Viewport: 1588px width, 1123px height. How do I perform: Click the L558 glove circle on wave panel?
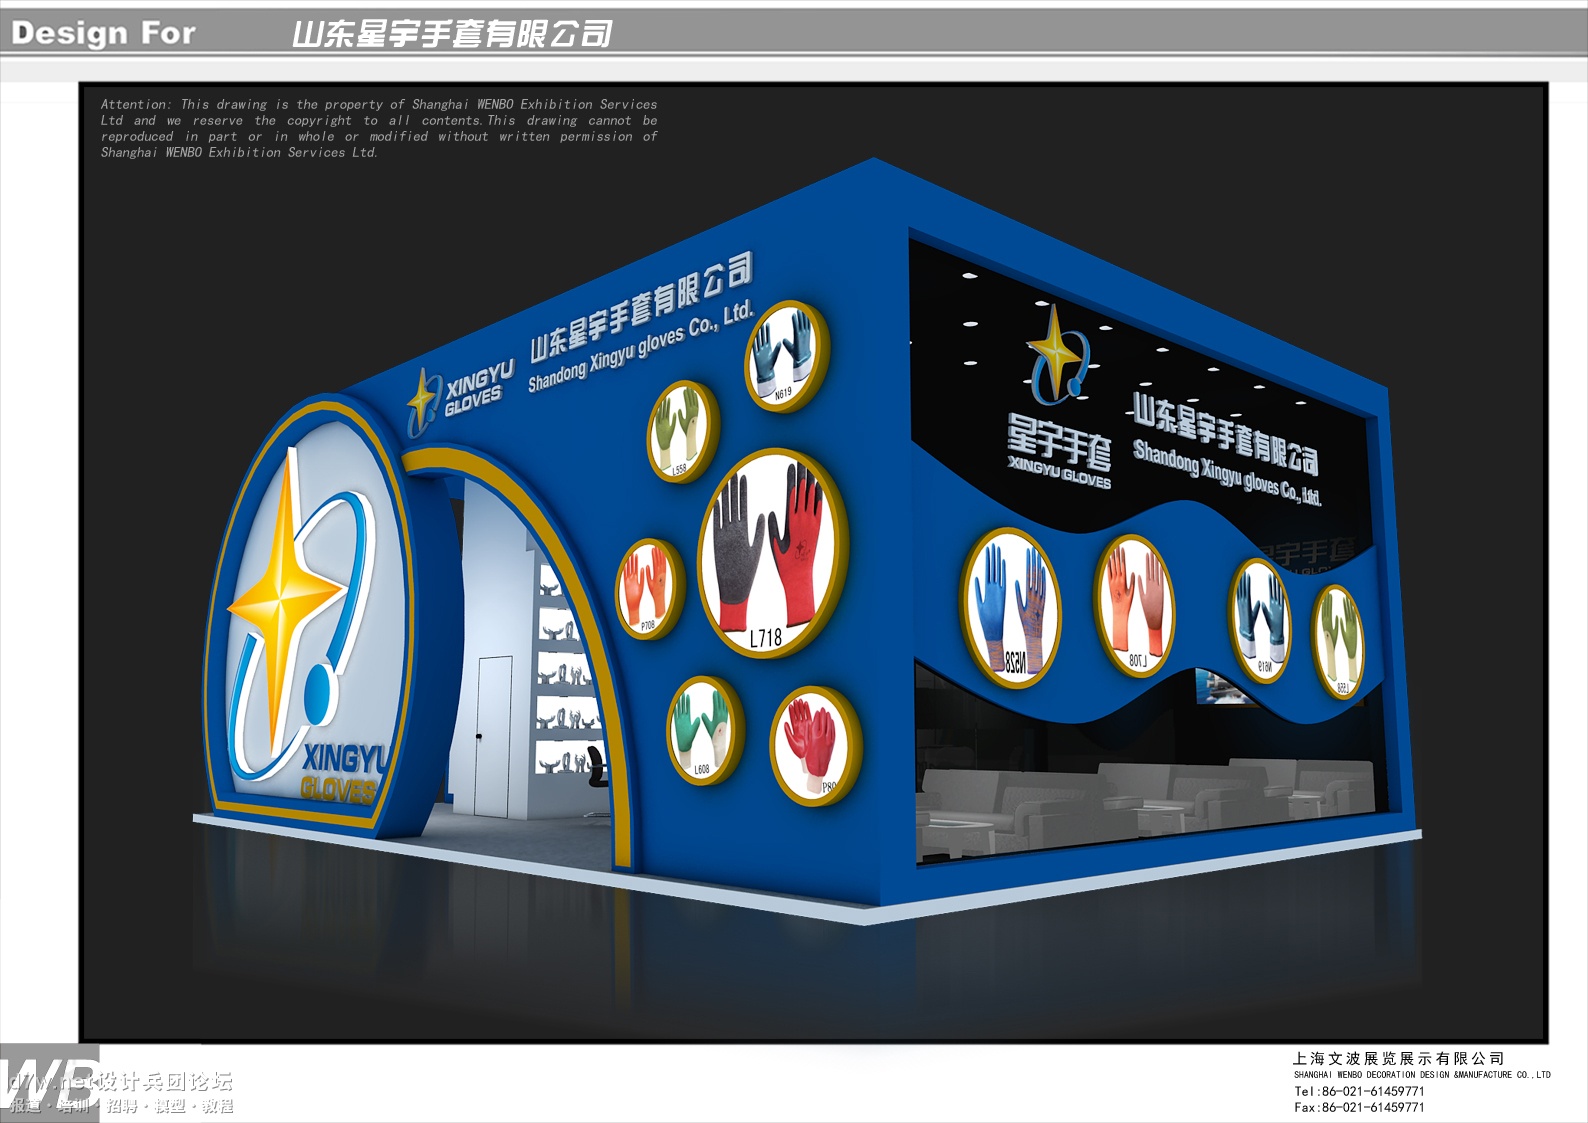1338,641
